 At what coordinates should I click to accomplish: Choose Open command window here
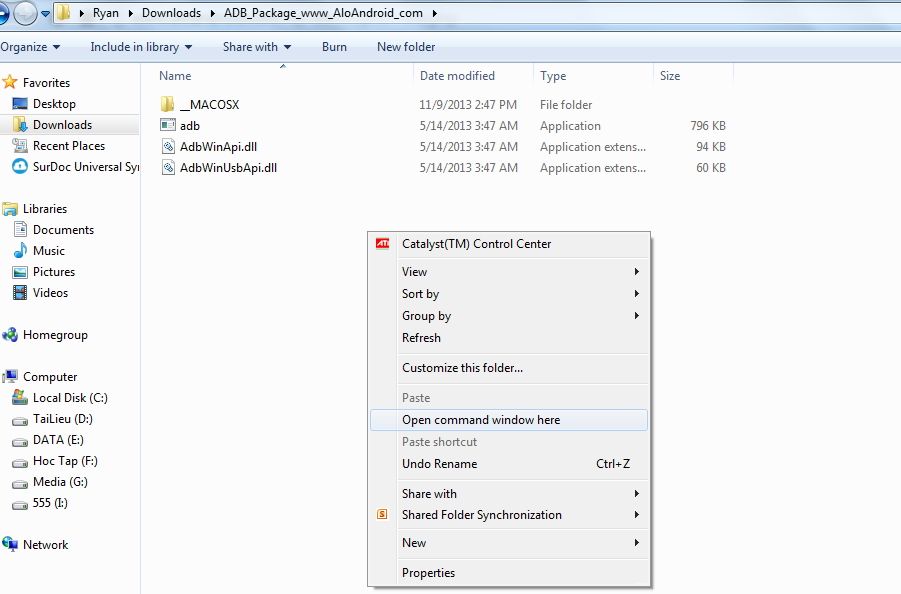[481, 420]
